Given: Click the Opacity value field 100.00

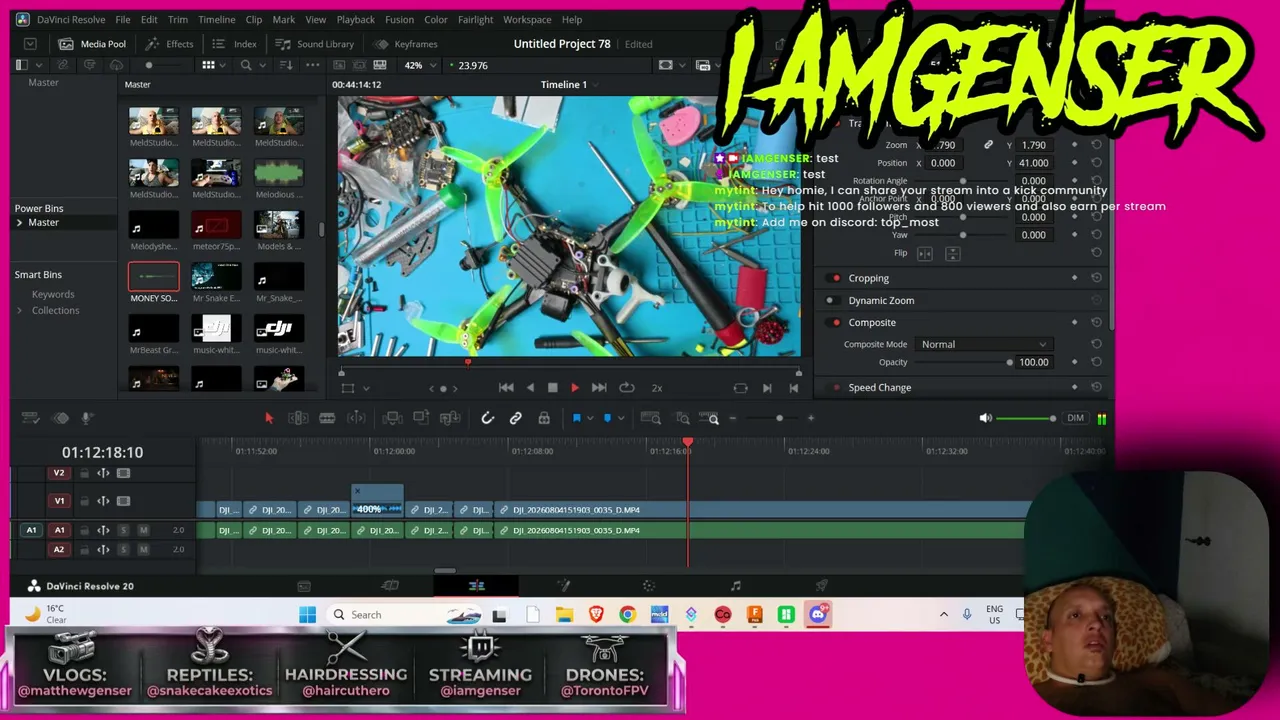Looking at the screenshot, I should pyautogui.click(x=1034, y=362).
